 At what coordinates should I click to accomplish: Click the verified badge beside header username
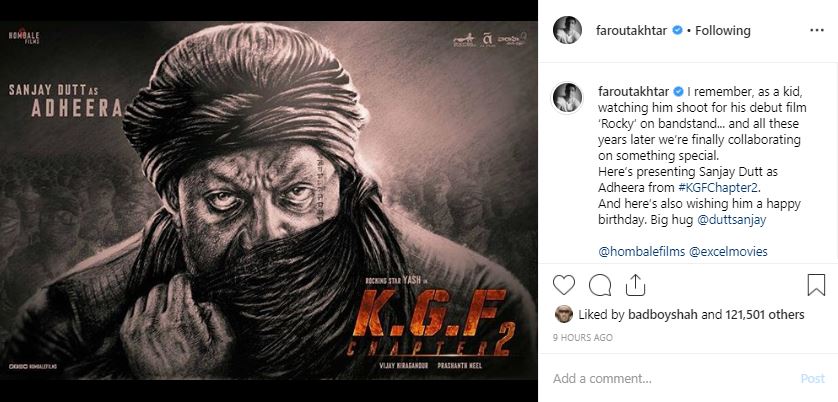click(x=678, y=31)
